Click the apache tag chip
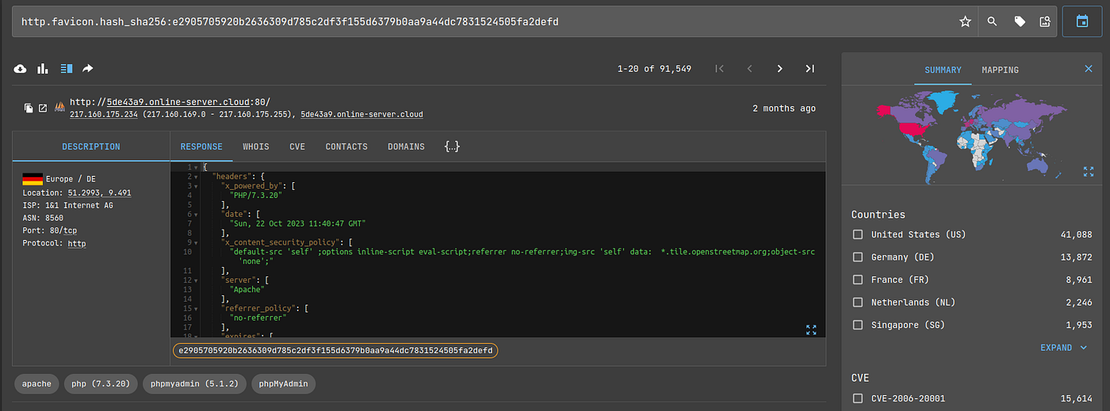The width and height of the screenshot is (1110, 411). (x=36, y=383)
